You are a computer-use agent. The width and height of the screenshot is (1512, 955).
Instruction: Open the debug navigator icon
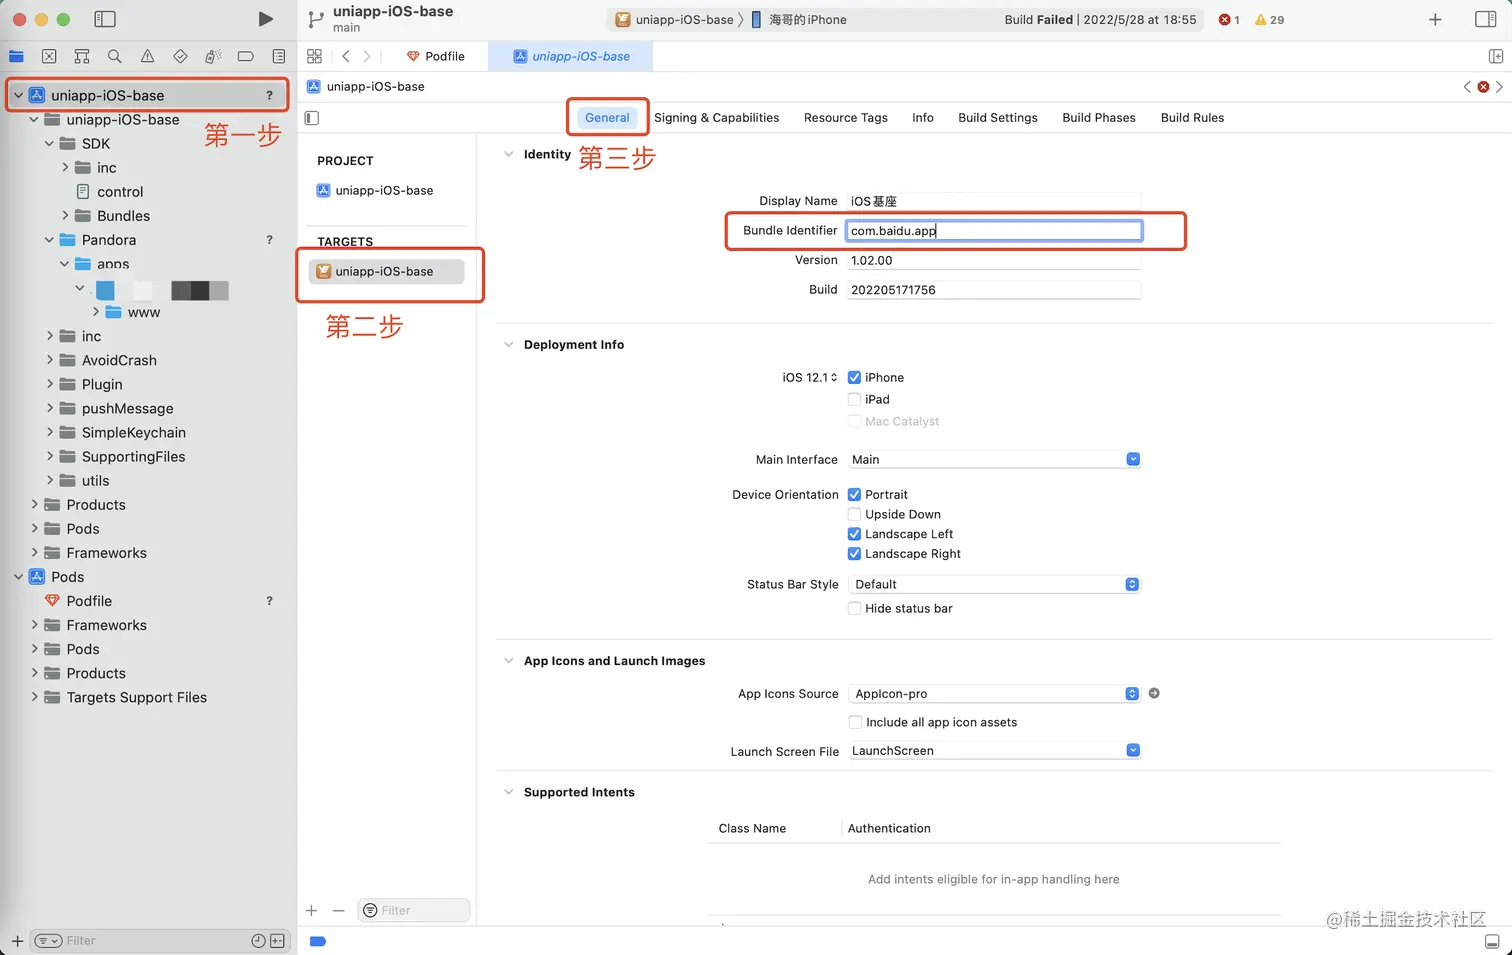213,56
